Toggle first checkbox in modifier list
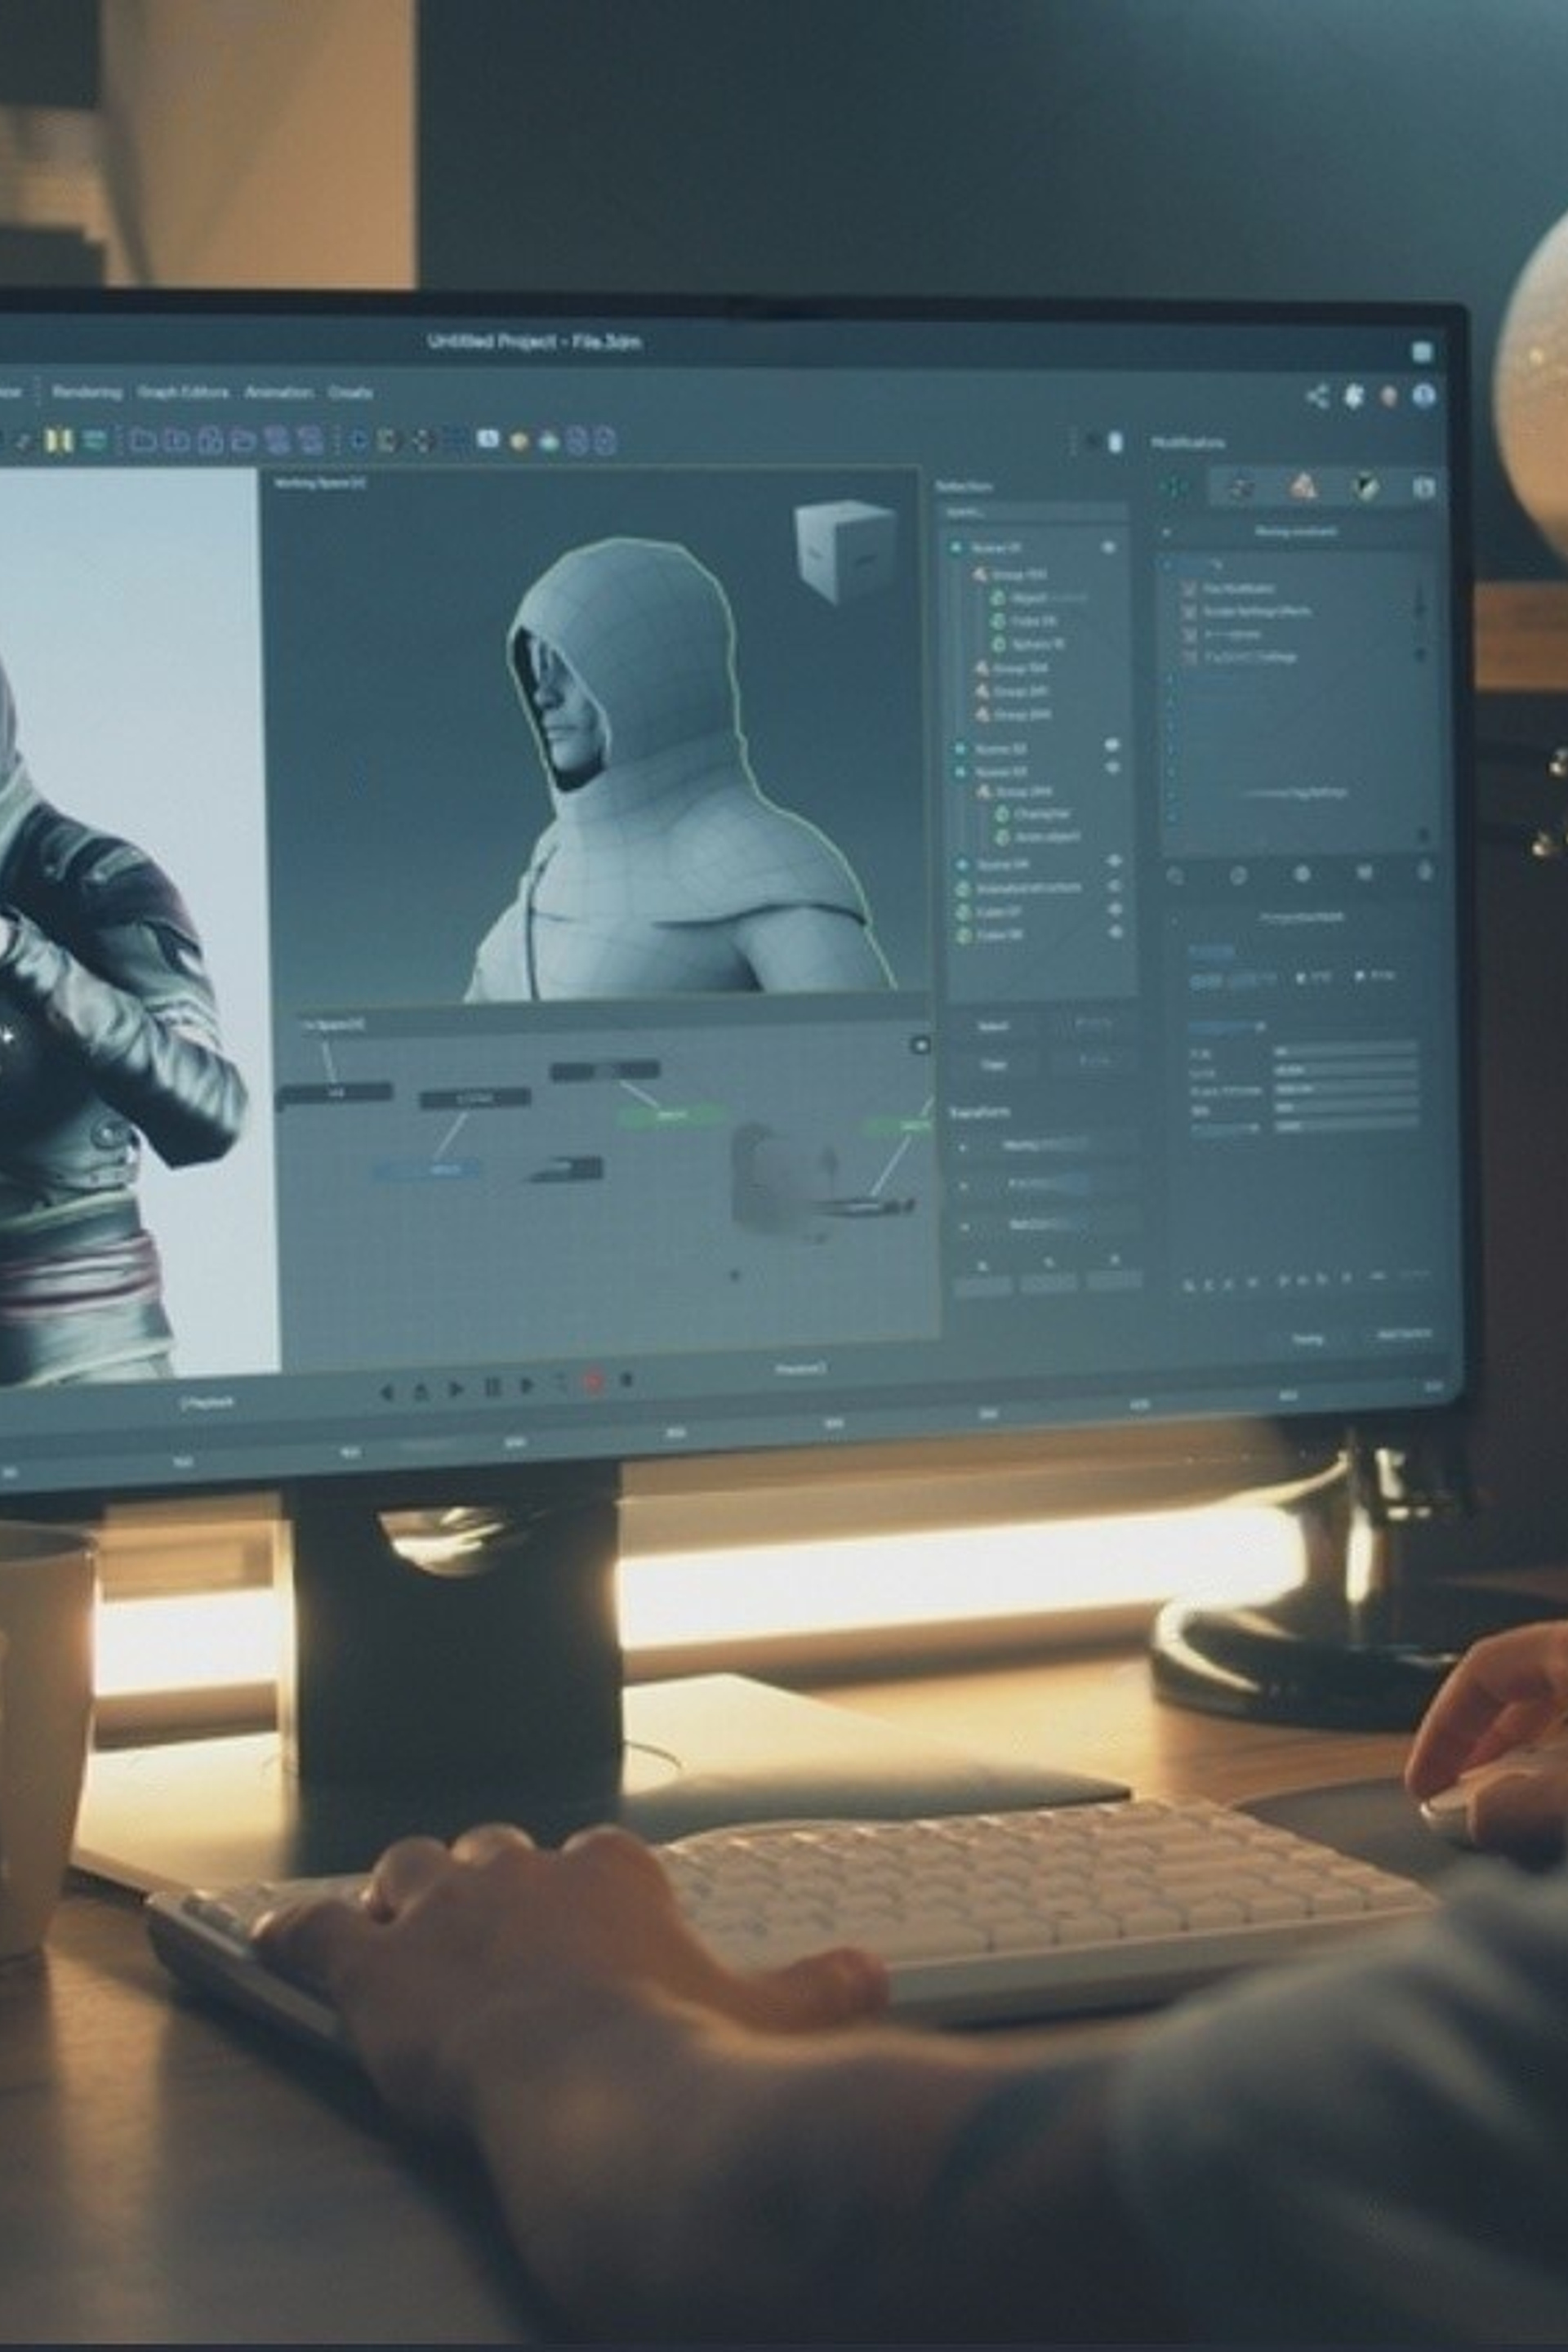This screenshot has width=1568, height=2352. pos(1188,589)
